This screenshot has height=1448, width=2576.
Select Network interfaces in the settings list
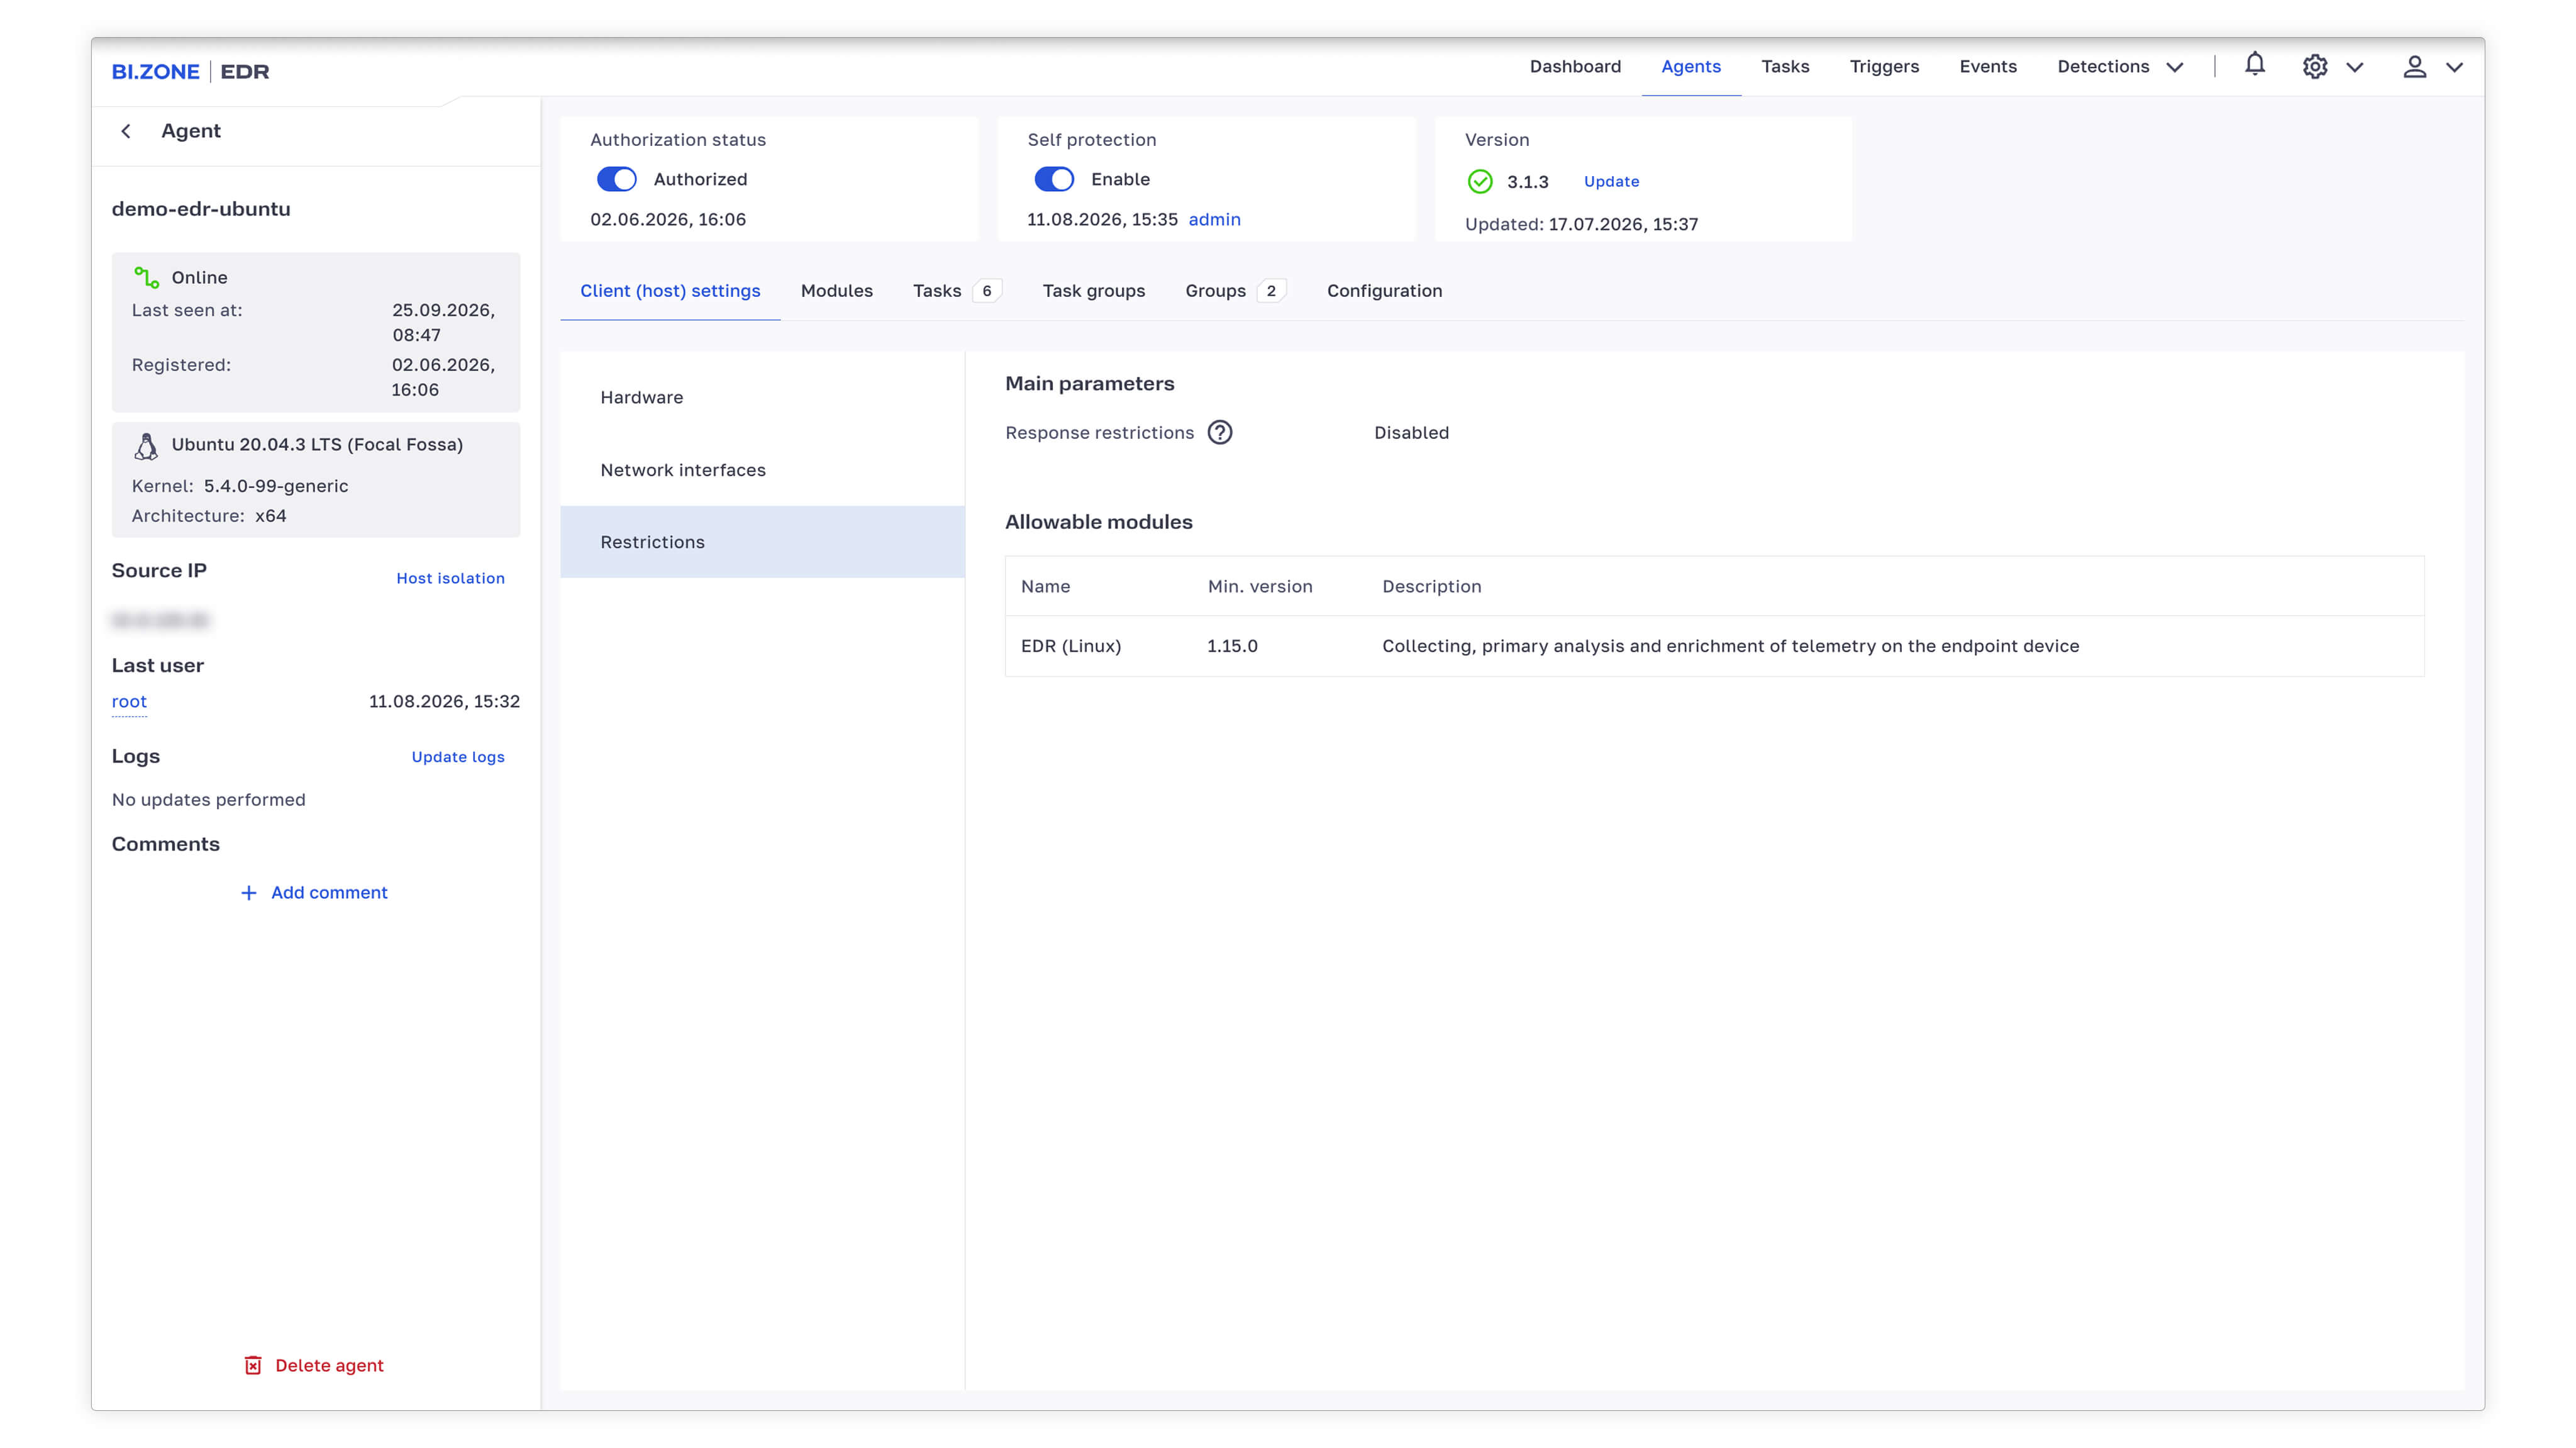point(762,470)
